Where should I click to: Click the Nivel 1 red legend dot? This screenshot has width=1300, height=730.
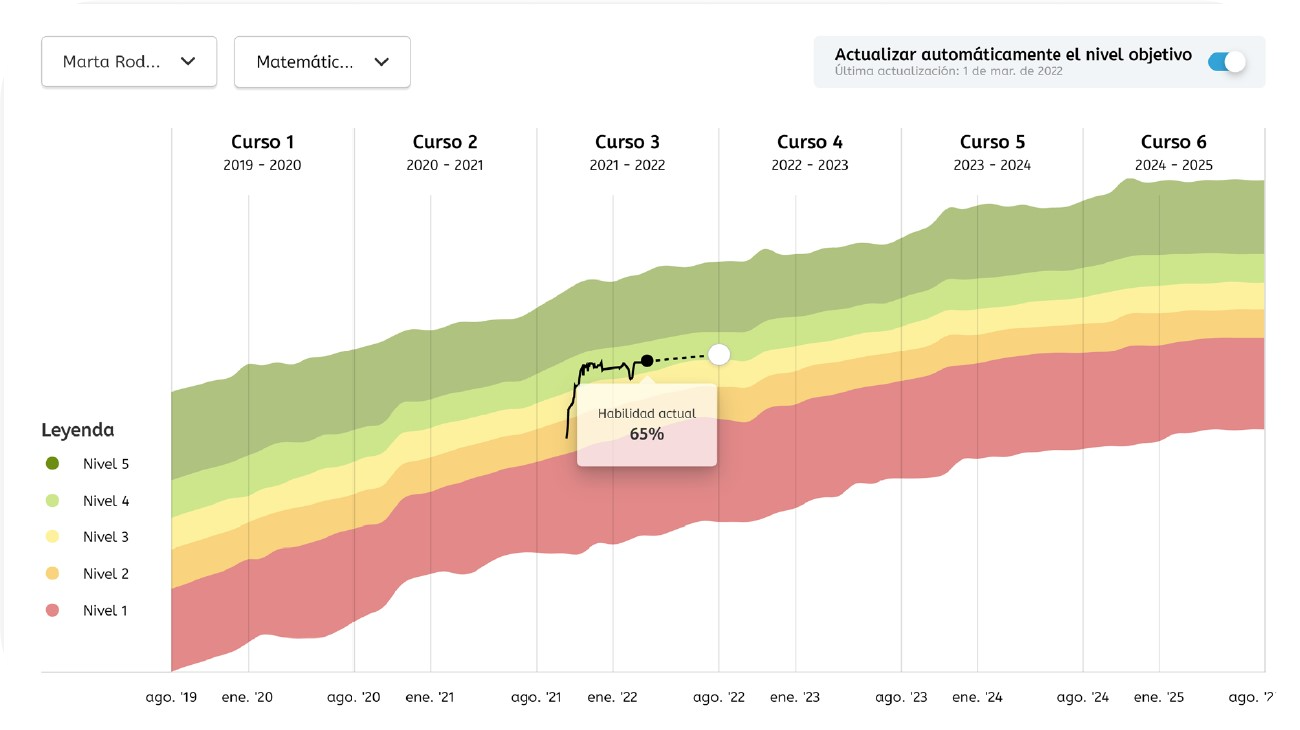coord(53,611)
